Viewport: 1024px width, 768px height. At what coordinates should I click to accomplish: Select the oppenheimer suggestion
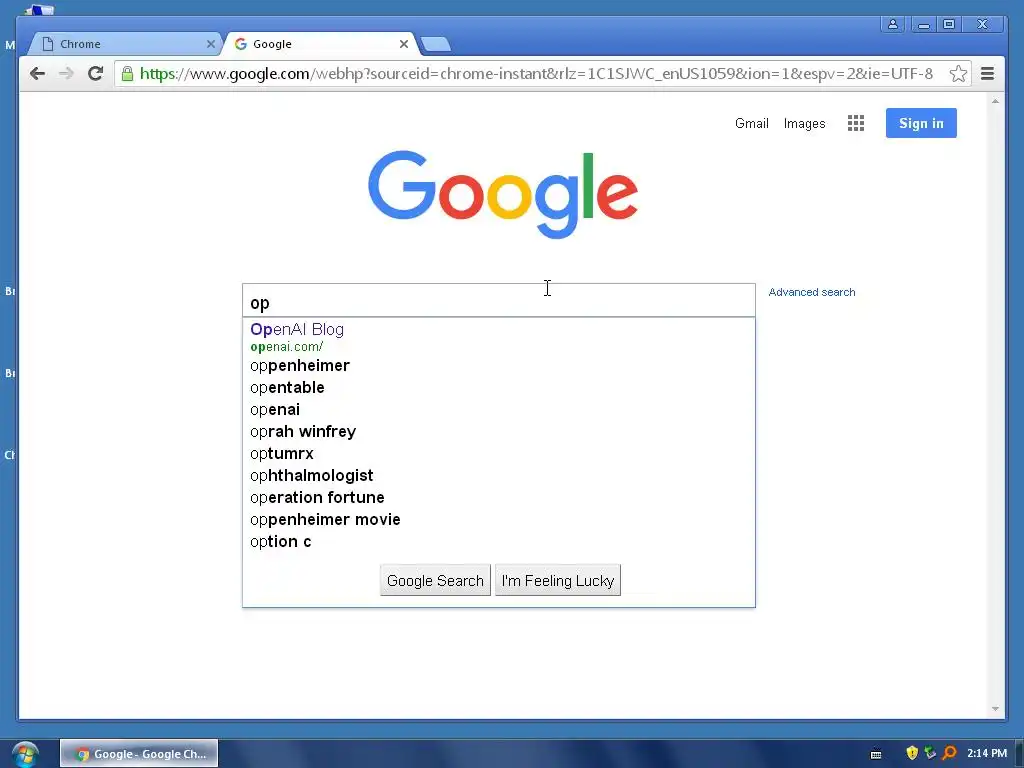tap(499, 366)
